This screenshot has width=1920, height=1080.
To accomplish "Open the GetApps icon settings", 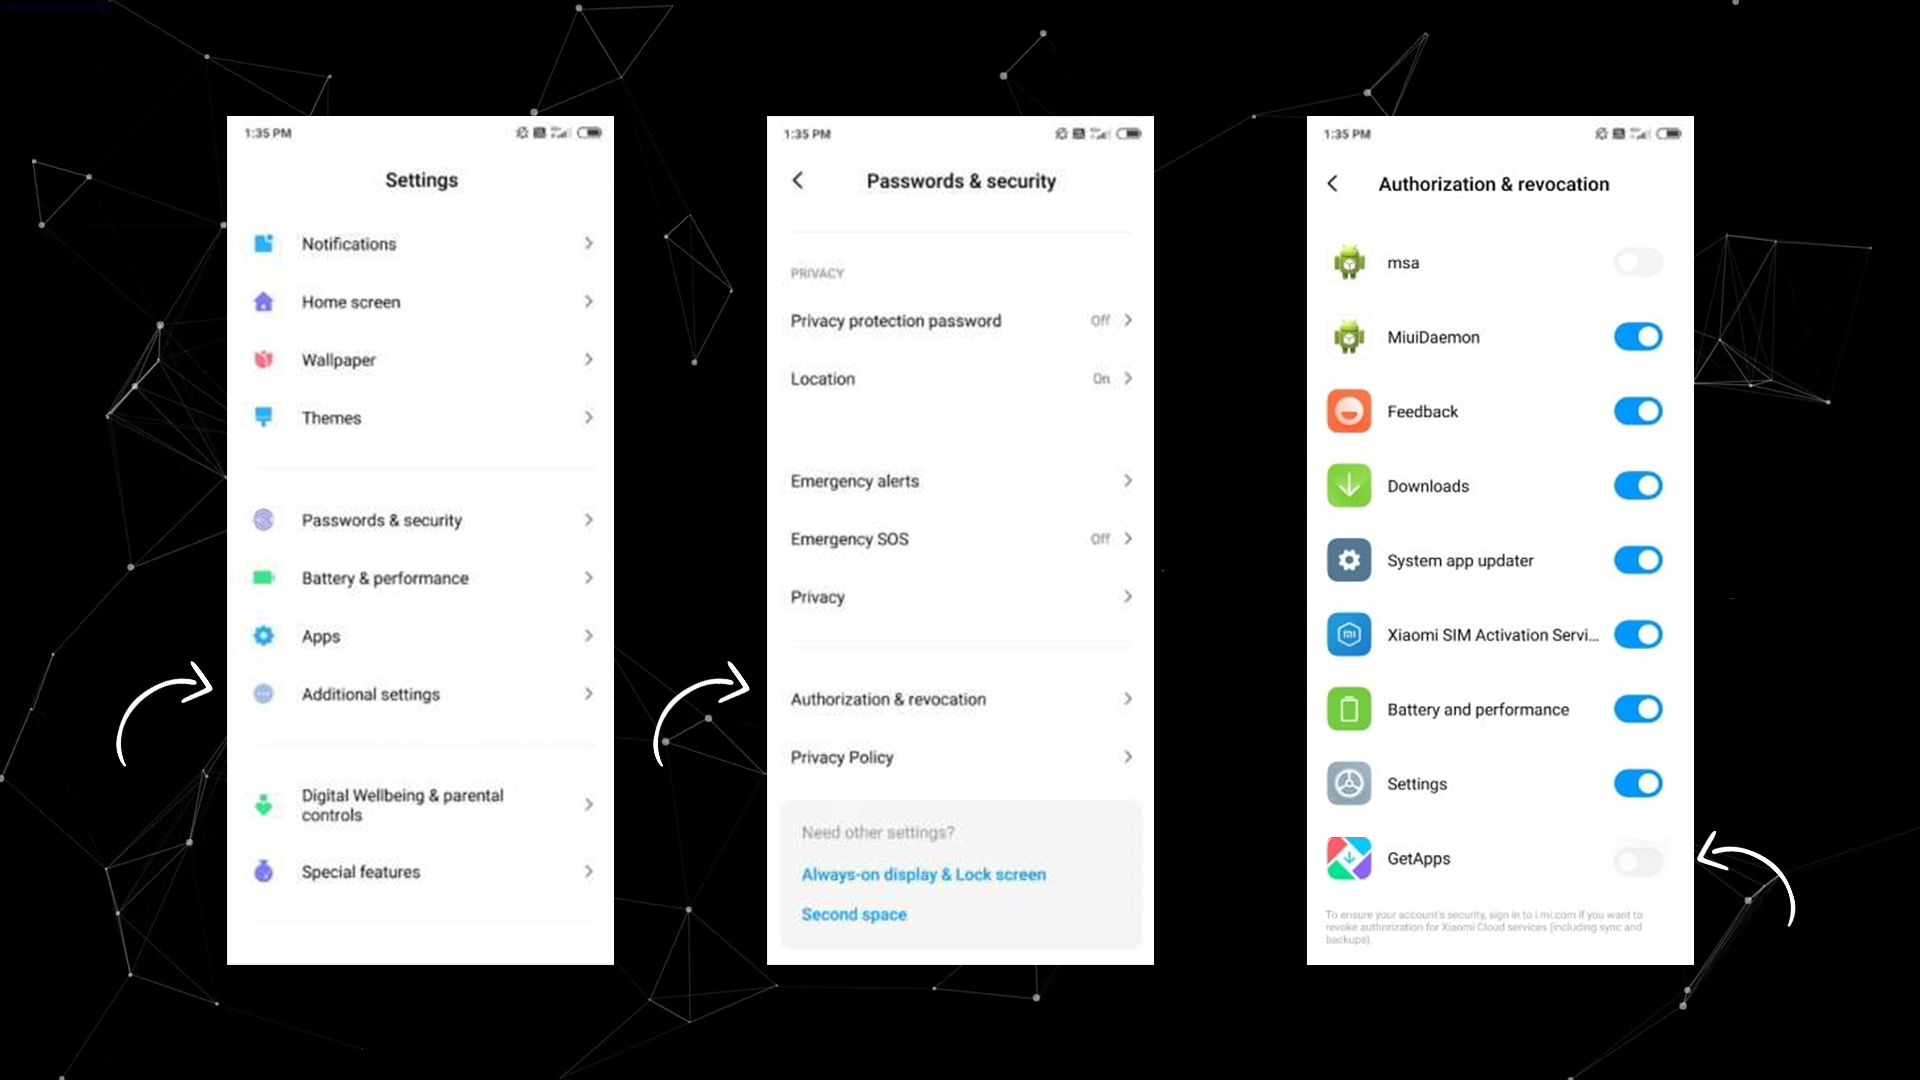I will coord(1350,858).
